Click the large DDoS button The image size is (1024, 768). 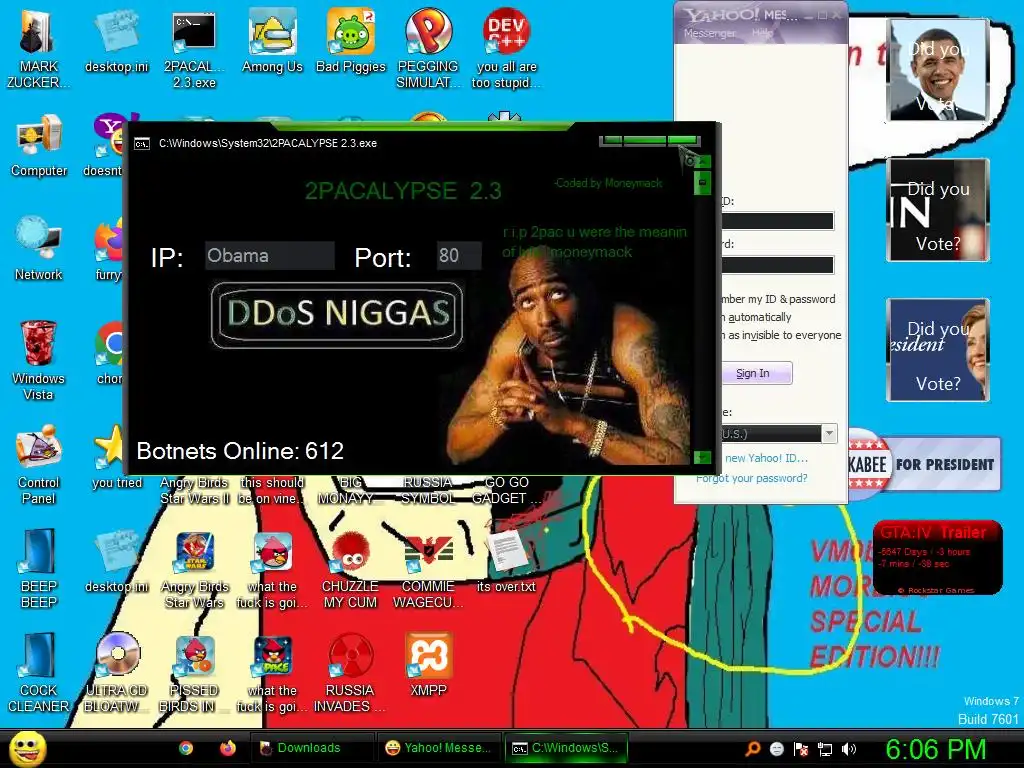pos(337,315)
